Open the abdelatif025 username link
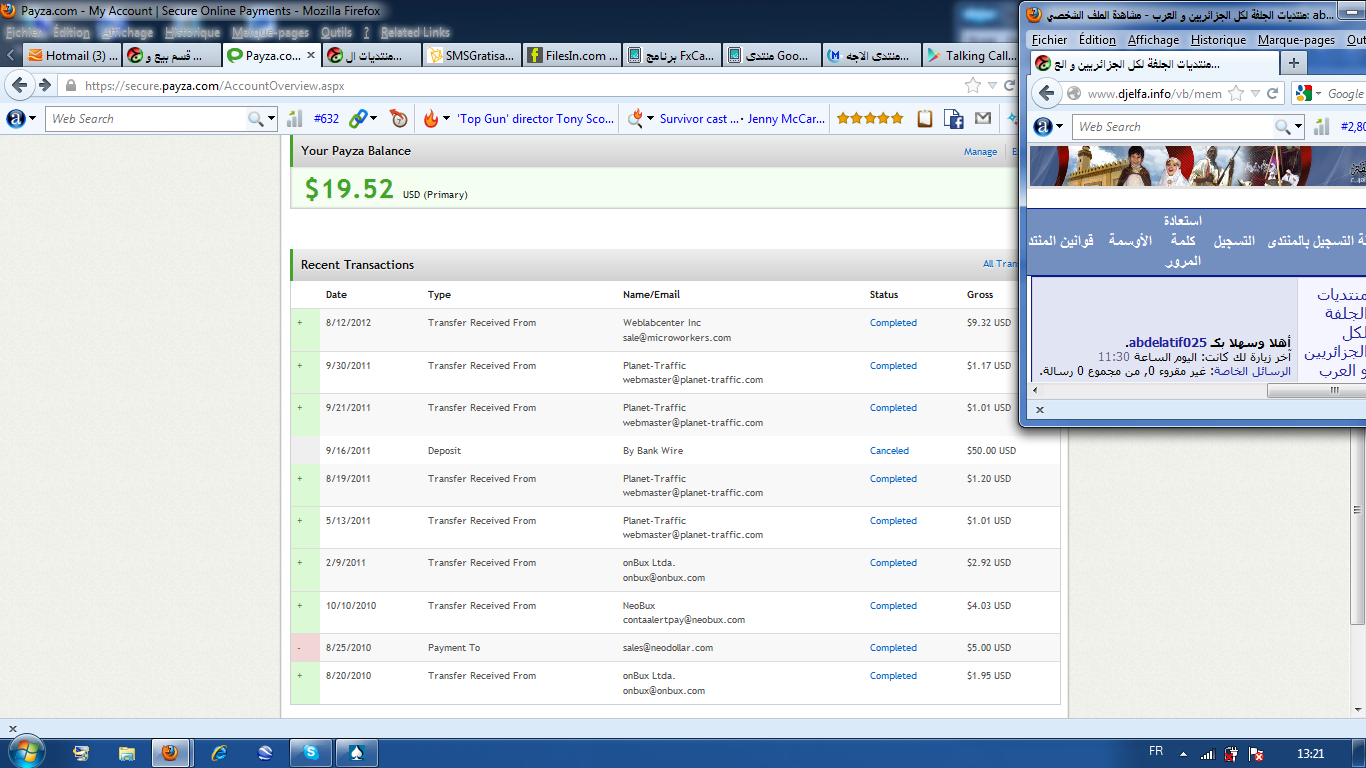The width and height of the screenshot is (1366, 768). click(1167, 342)
